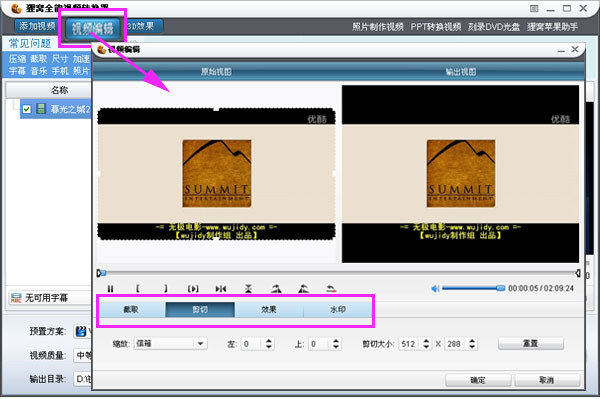Click the undo rotation icon with red dot
600x399 pixels.
[331, 289]
